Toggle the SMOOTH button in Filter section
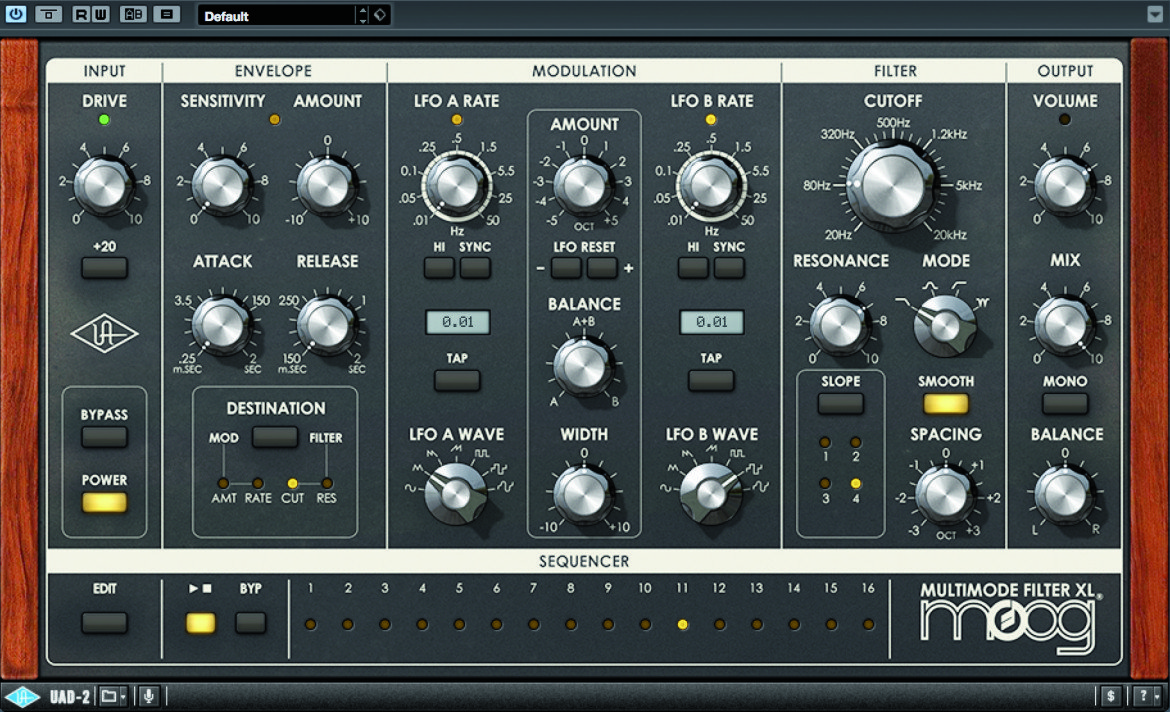The width and height of the screenshot is (1170, 712). (945, 404)
